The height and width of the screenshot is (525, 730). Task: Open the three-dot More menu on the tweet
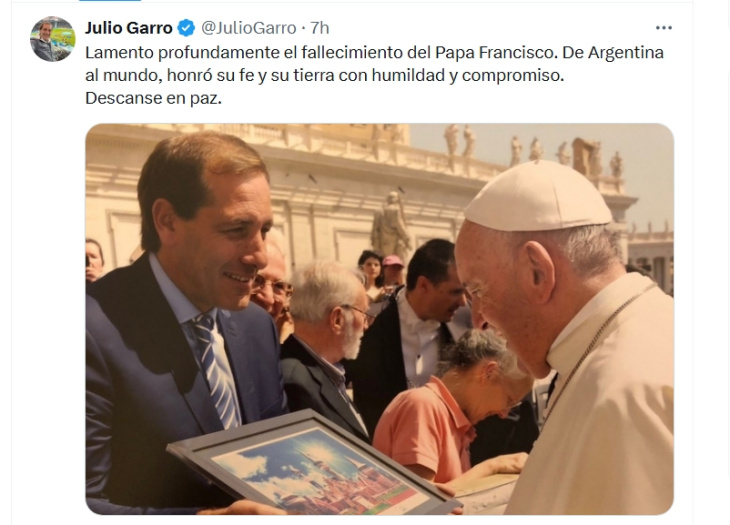click(663, 28)
